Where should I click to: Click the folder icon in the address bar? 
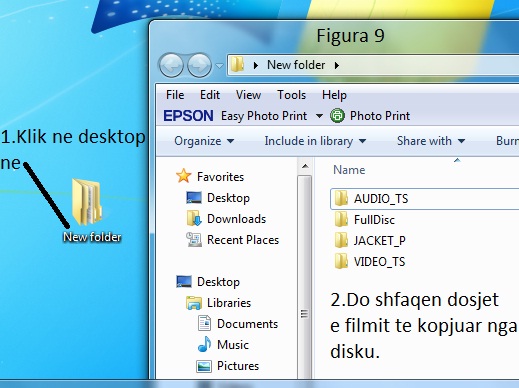(x=237, y=64)
